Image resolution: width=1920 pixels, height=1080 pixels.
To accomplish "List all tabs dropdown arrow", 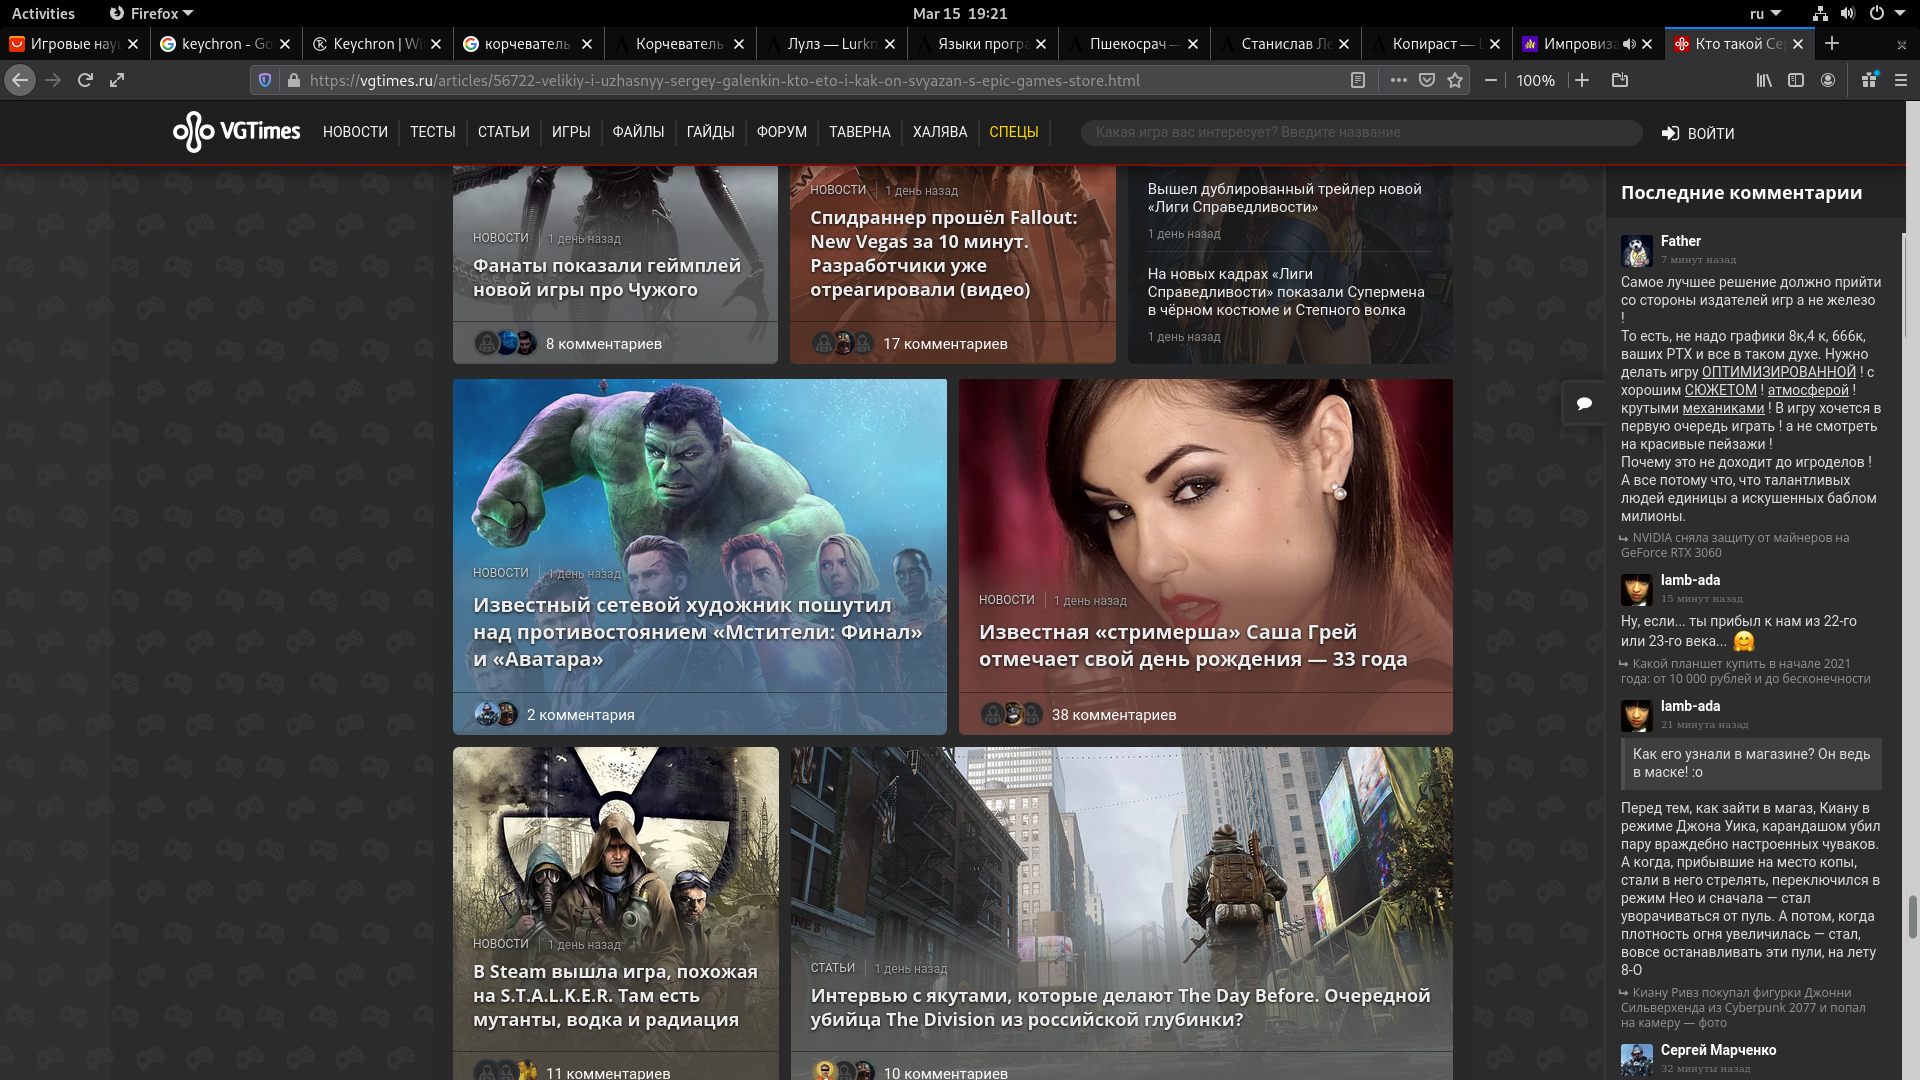I will (1902, 44).
